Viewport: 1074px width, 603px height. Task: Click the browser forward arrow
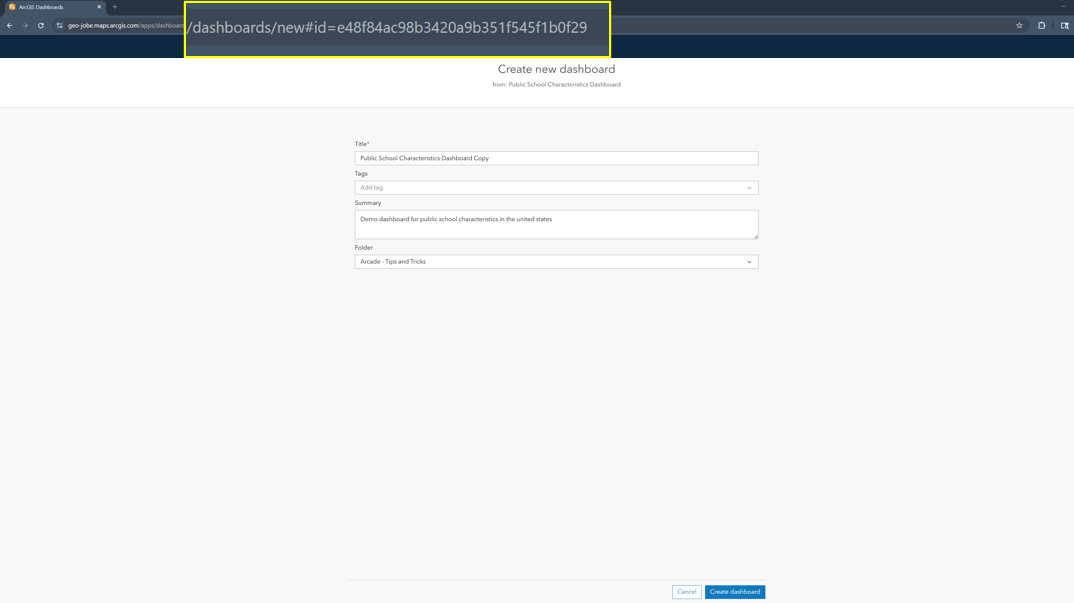25,25
